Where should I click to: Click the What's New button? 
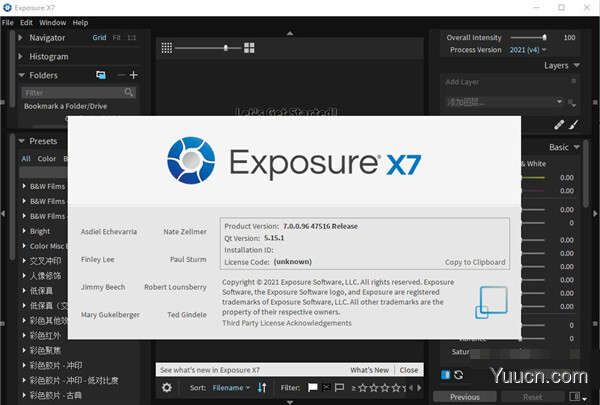point(369,370)
